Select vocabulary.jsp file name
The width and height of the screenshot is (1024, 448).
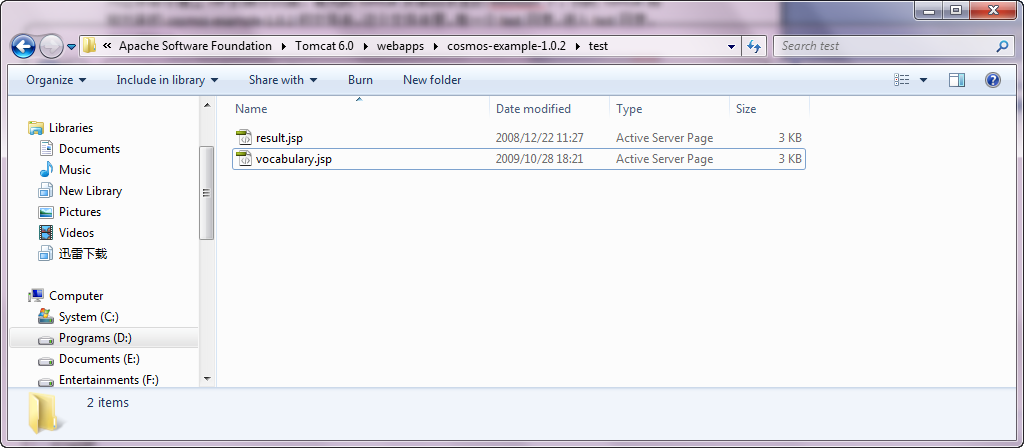294,159
